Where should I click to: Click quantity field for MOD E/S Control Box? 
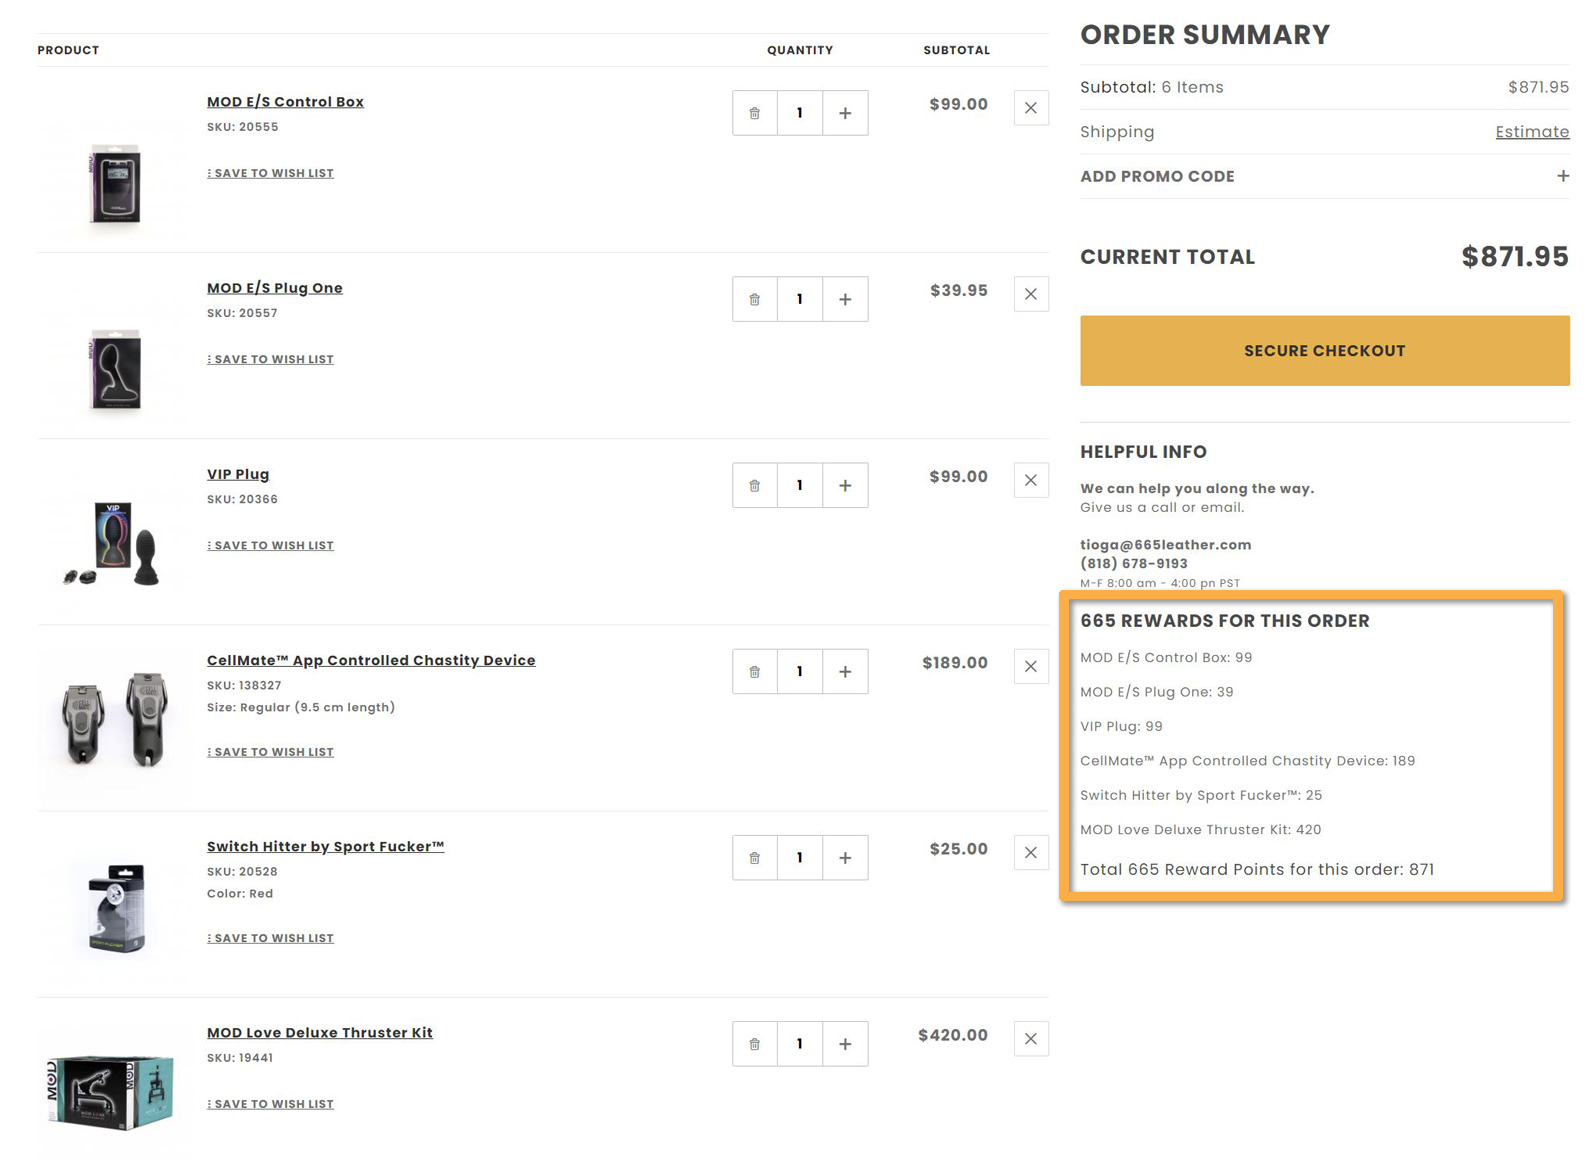[800, 113]
